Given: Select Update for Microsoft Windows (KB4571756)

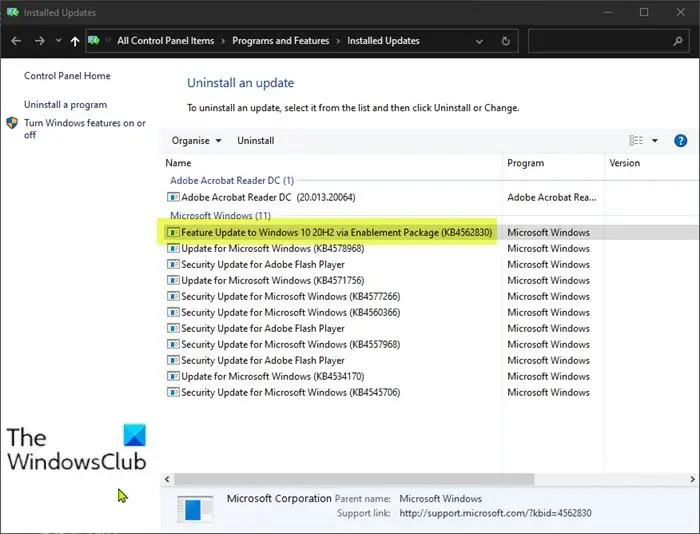Looking at the screenshot, I should pos(272,280).
